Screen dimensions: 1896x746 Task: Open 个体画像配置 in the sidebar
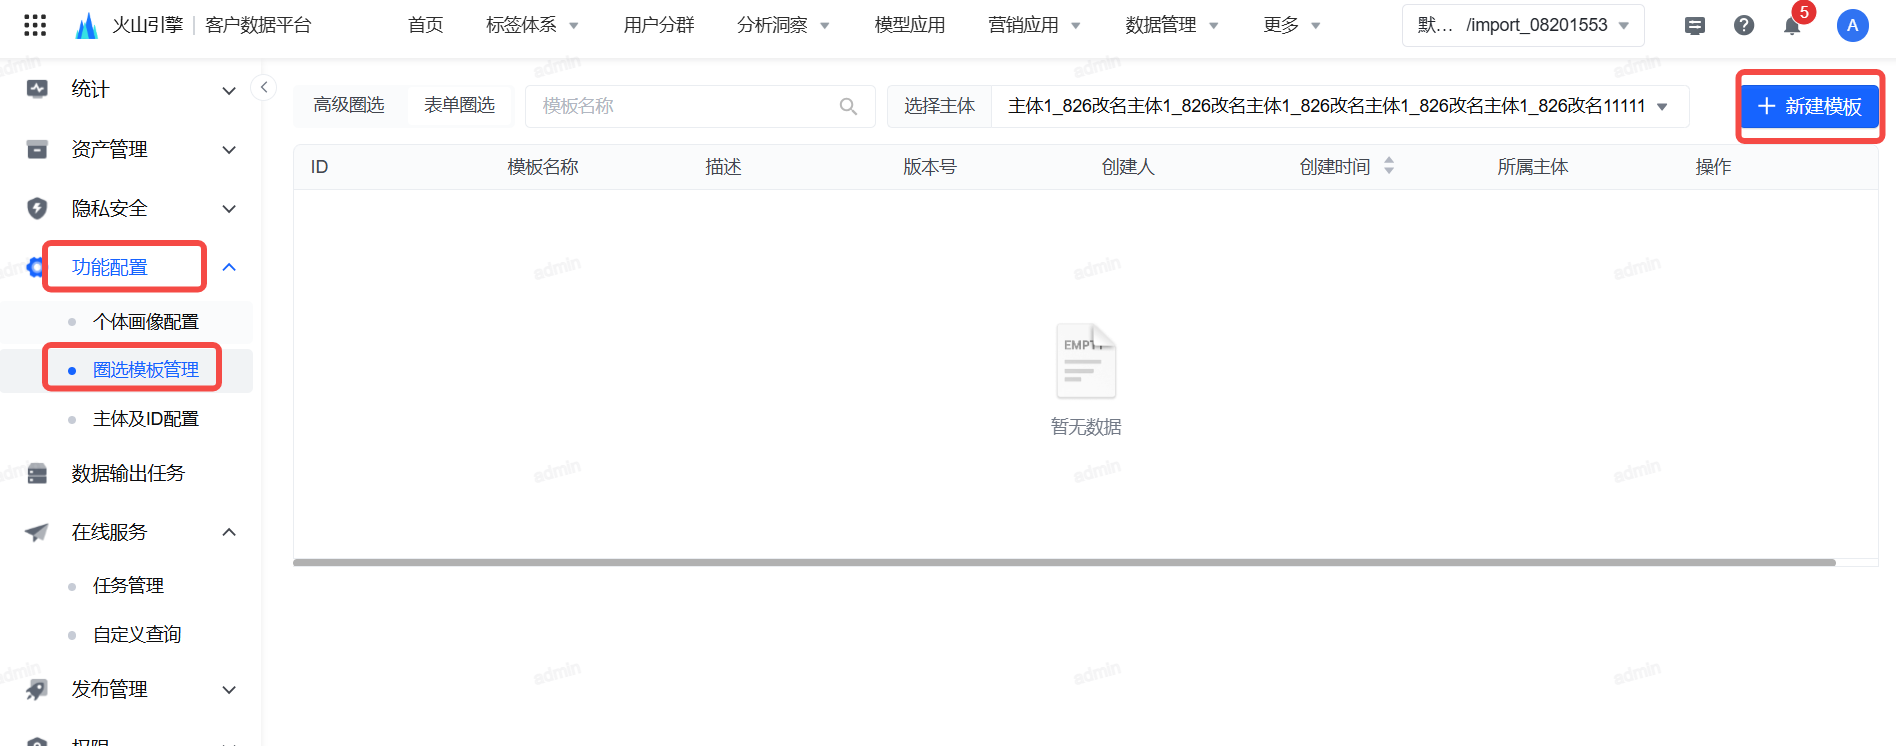tap(146, 322)
